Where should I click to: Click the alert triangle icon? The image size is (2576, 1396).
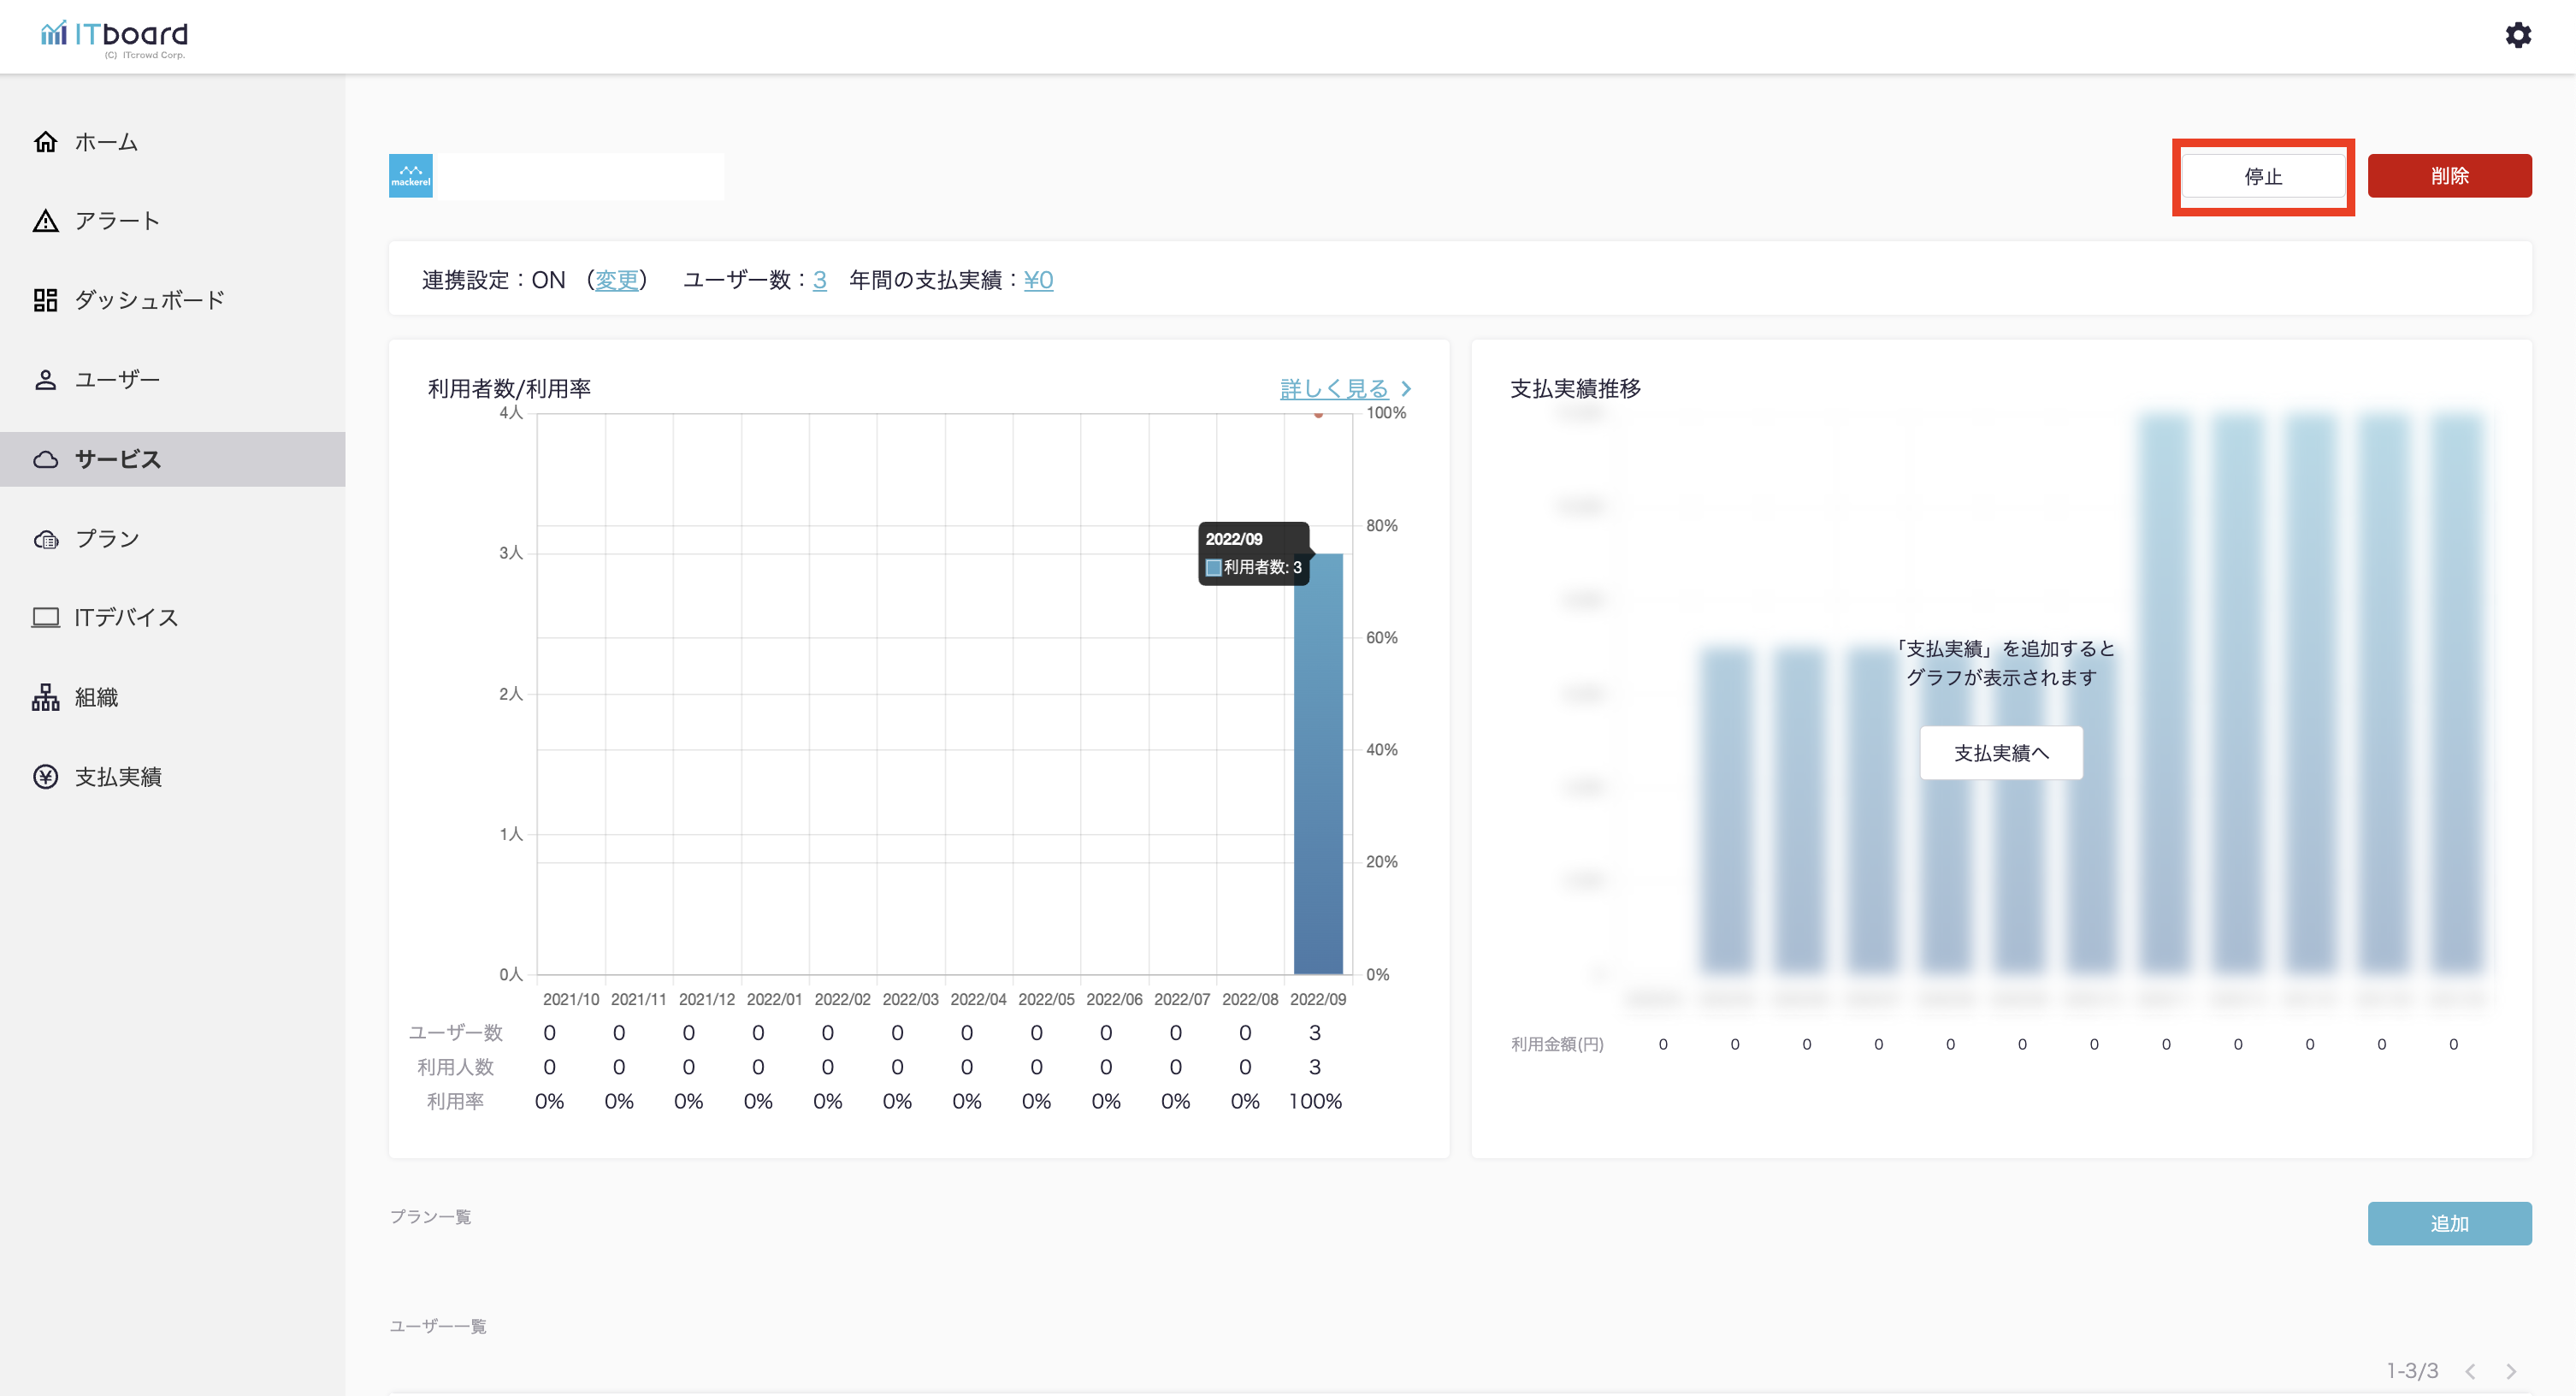45,221
